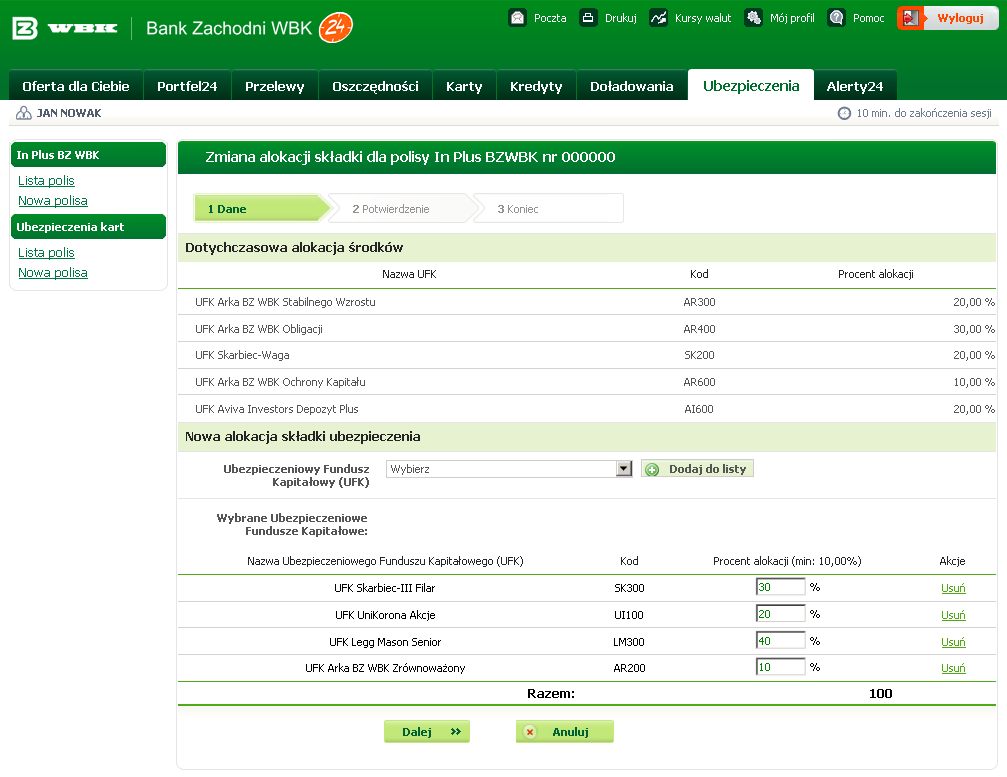1007x777 pixels.
Task: Click the LM300 code cell
Action: (629, 642)
